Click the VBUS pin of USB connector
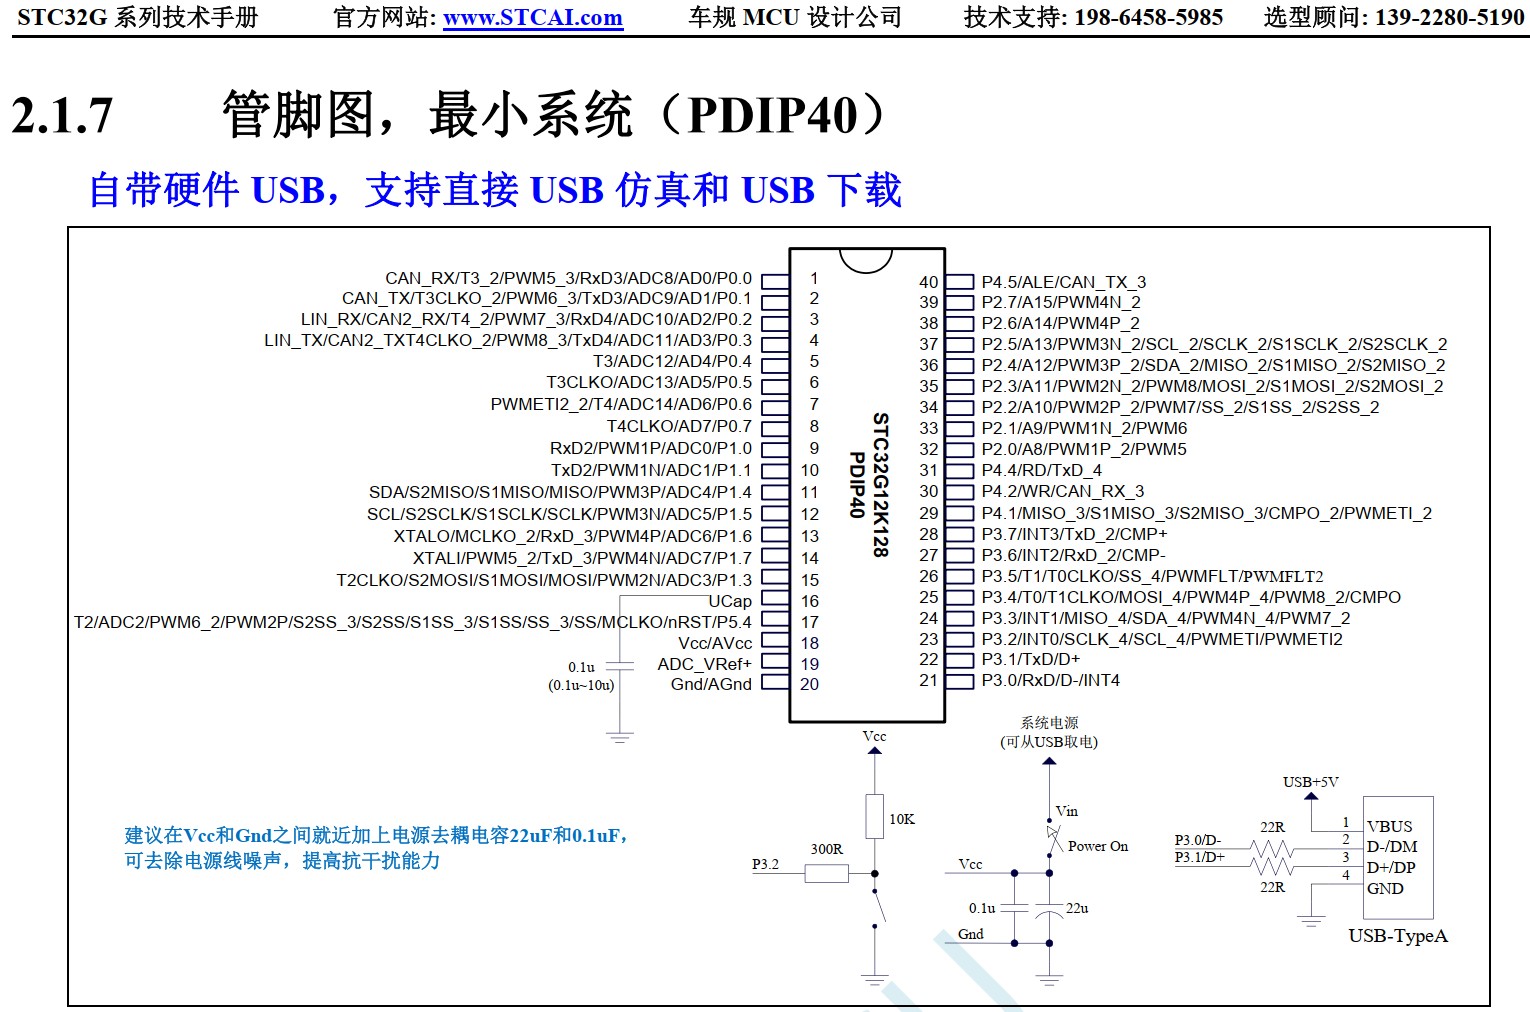 coord(1390,826)
